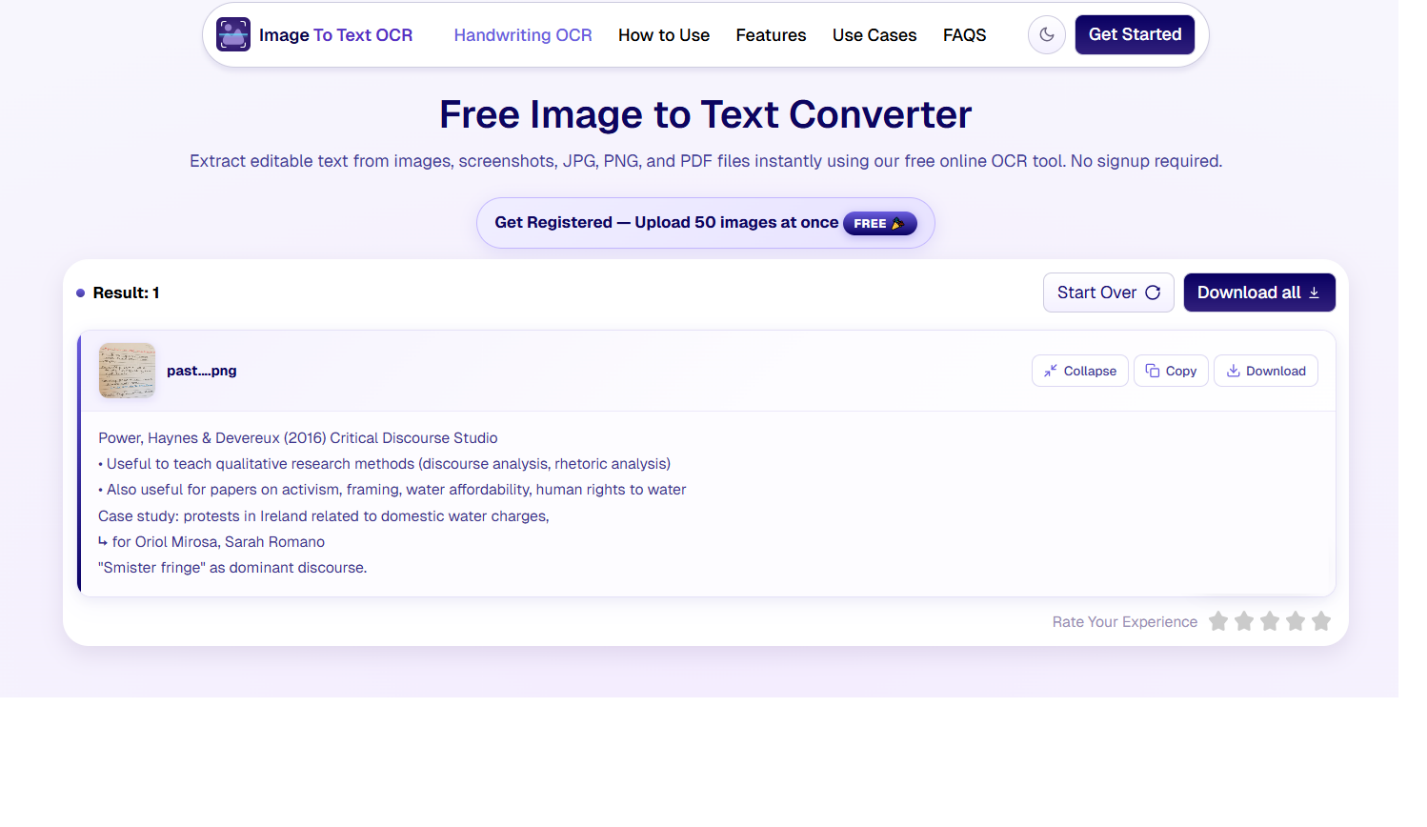Open the Features menu item
This screenshot has width=1427, height=827.
point(771,35)
